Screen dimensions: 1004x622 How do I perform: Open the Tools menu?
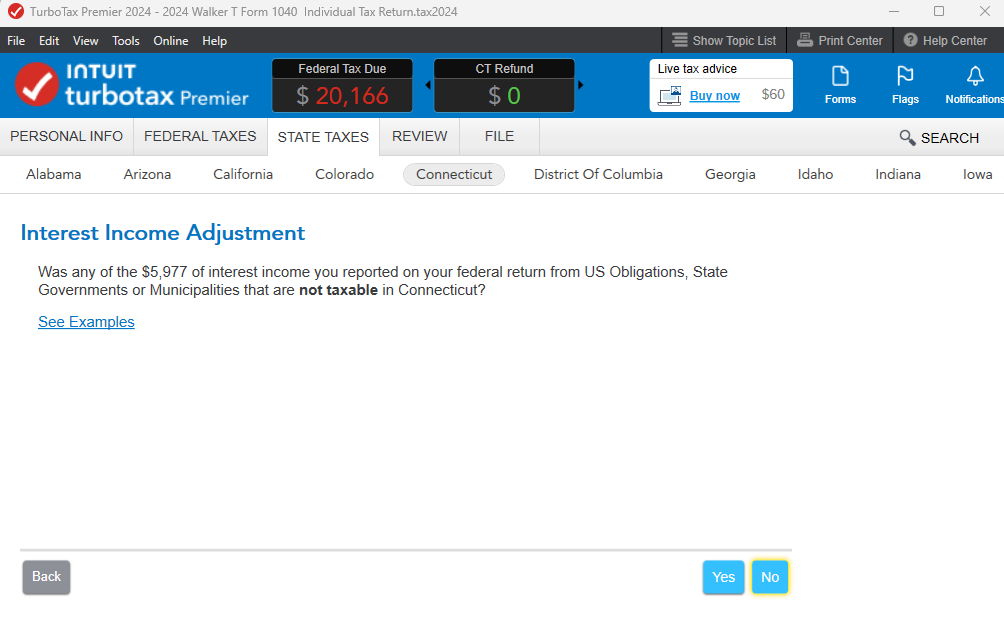126,41
